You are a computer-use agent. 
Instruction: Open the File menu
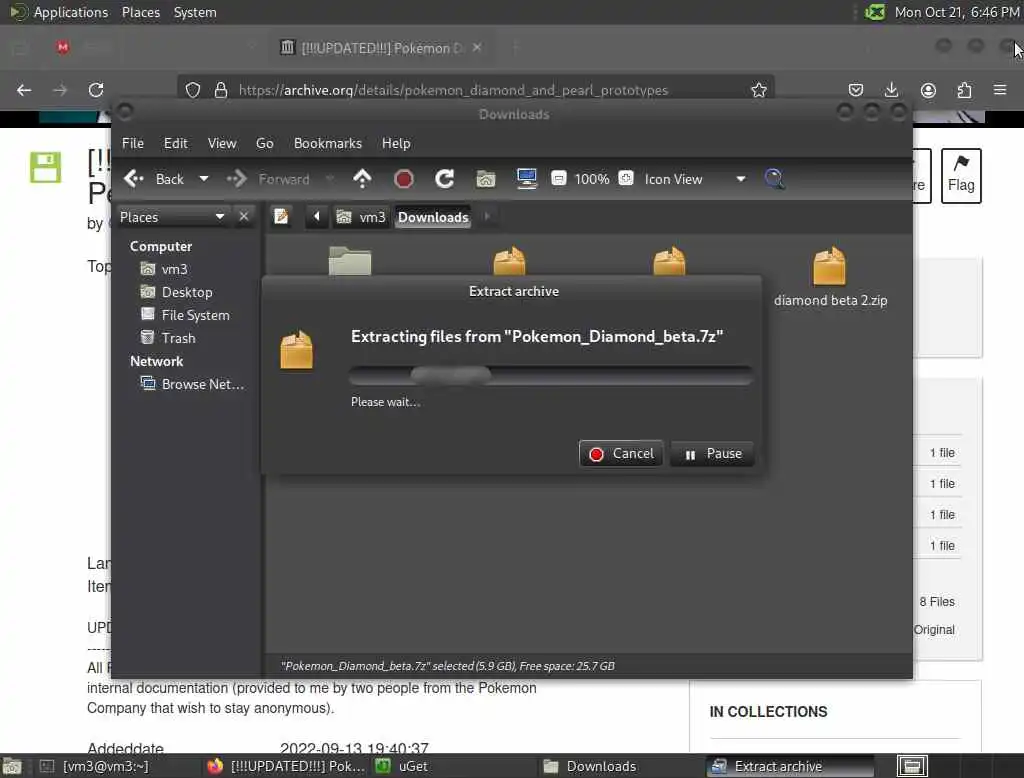[x=133, y=143]
